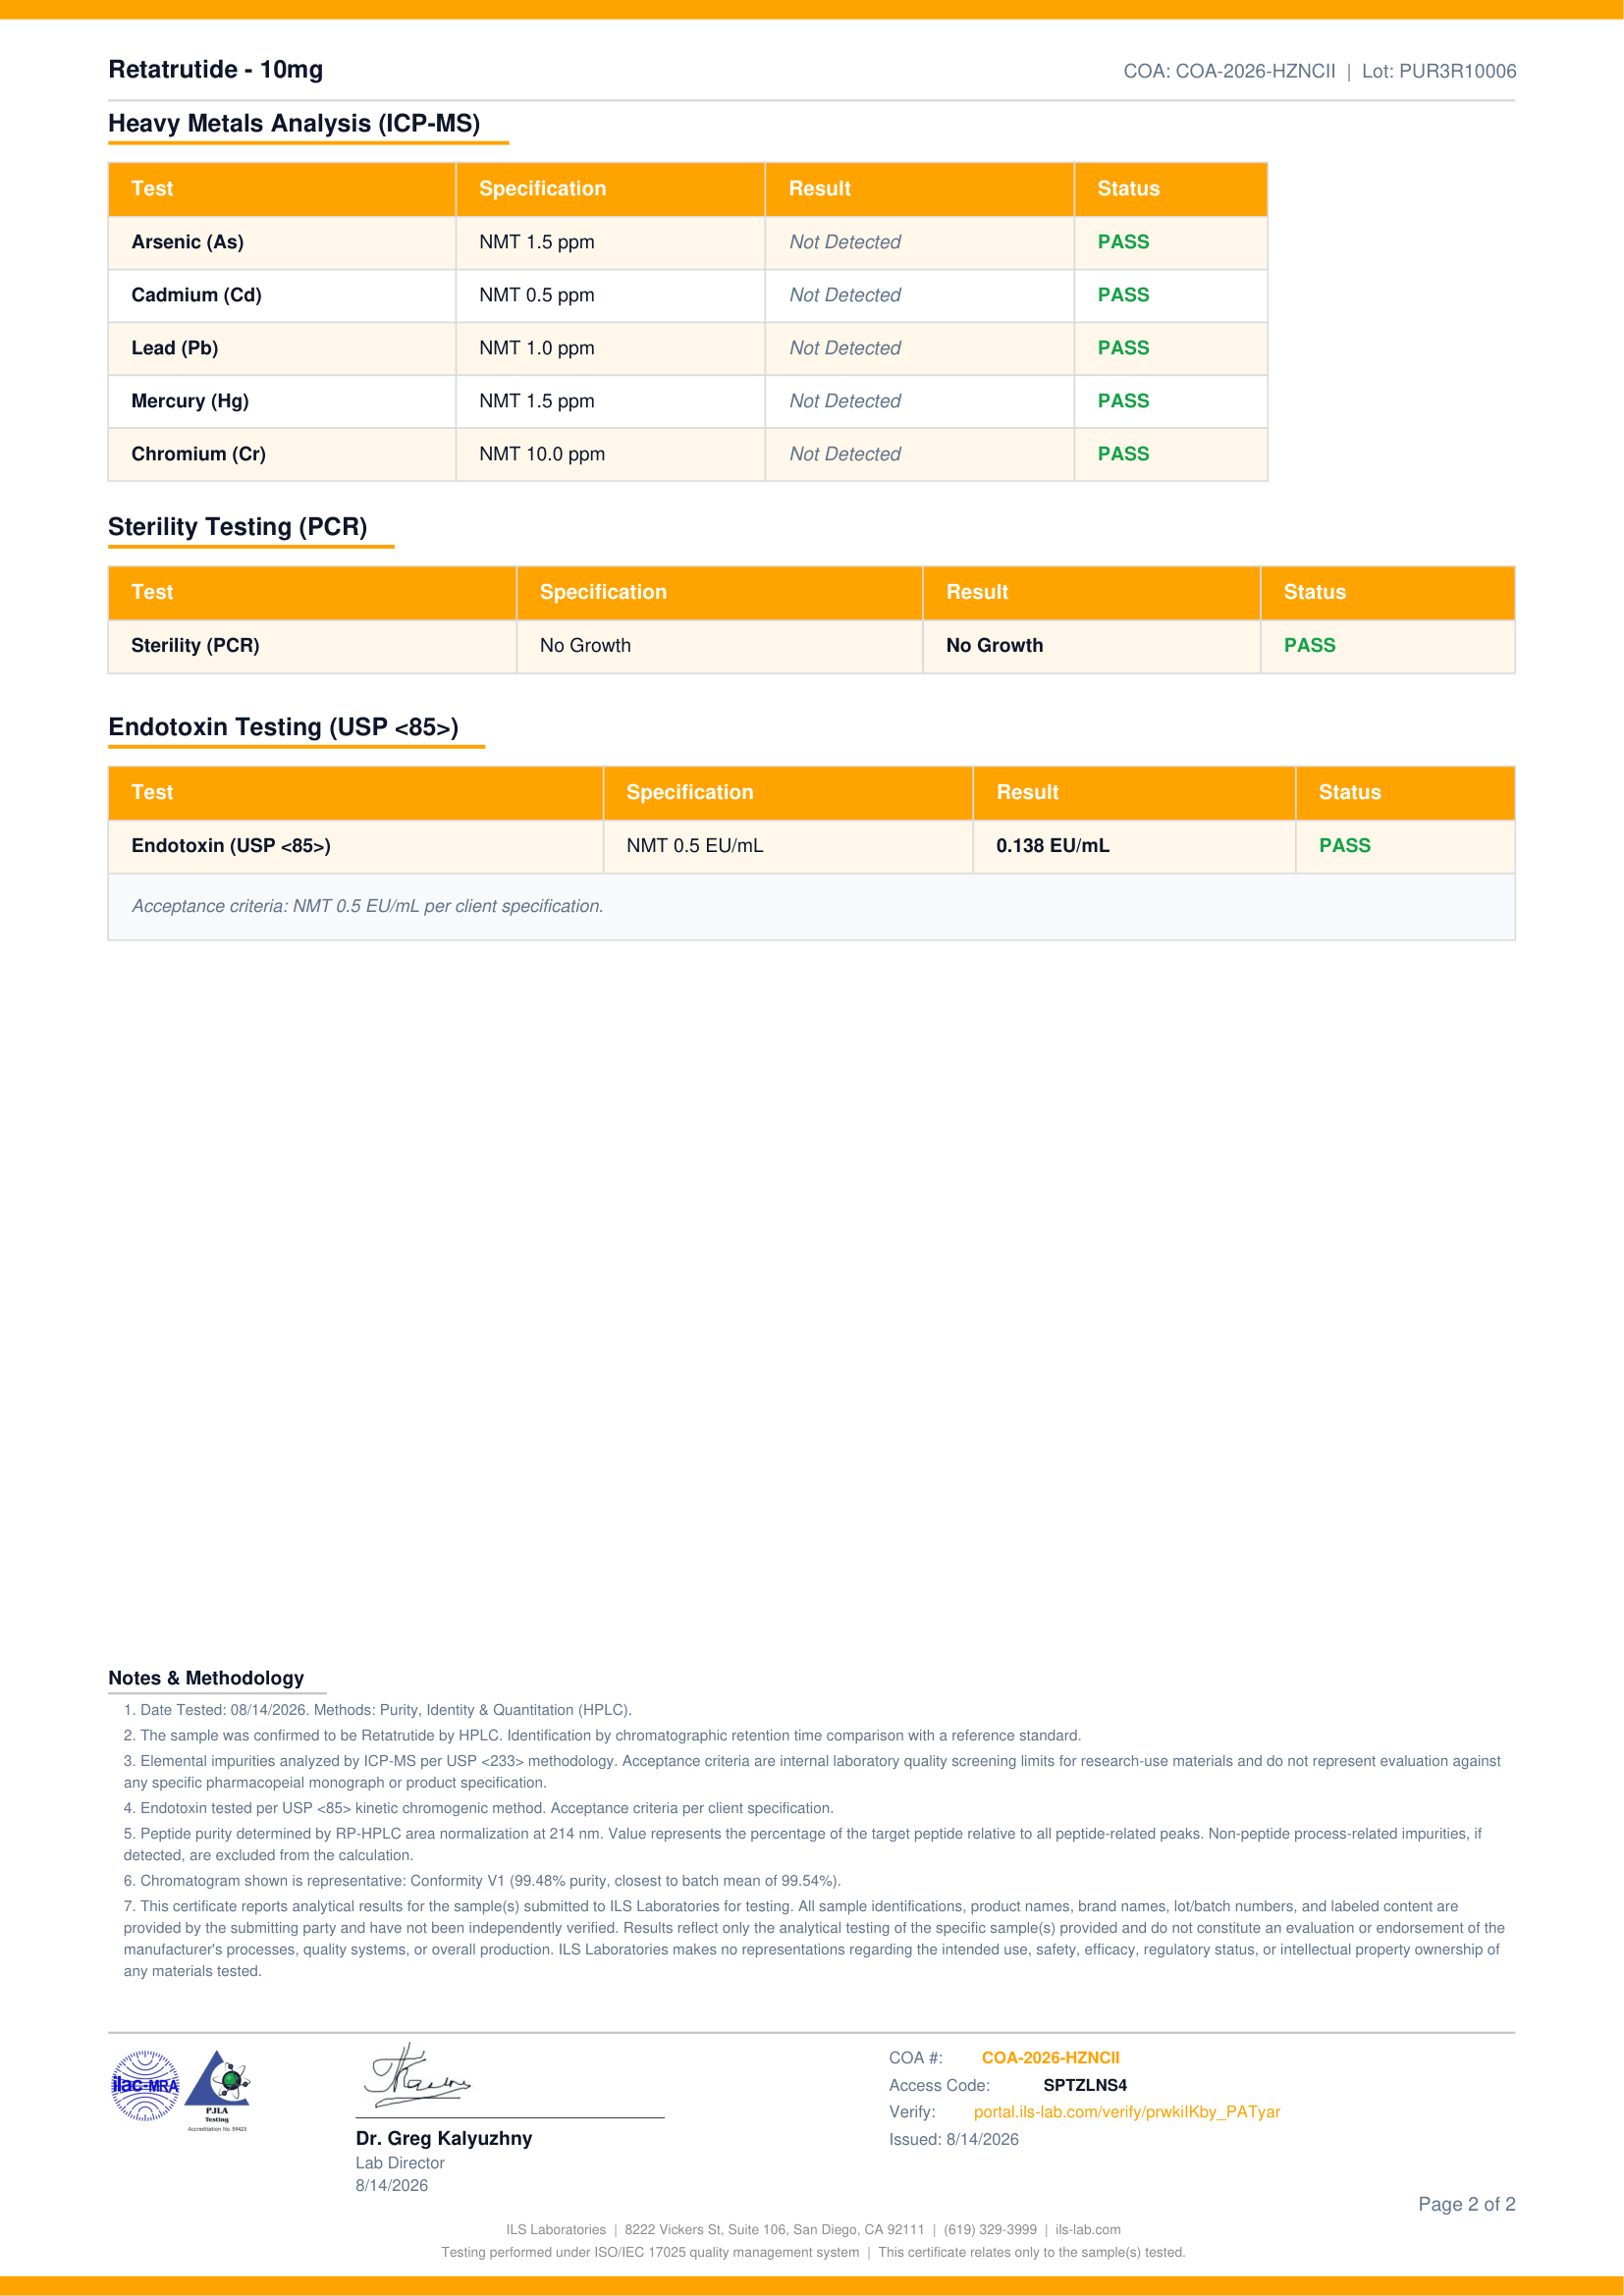Image resolution: width=1624 pixels, height=2296 pixels.
Task: Click the Dr. Greg Kalyuzhny name
Action: click(x=444, y=2138)
